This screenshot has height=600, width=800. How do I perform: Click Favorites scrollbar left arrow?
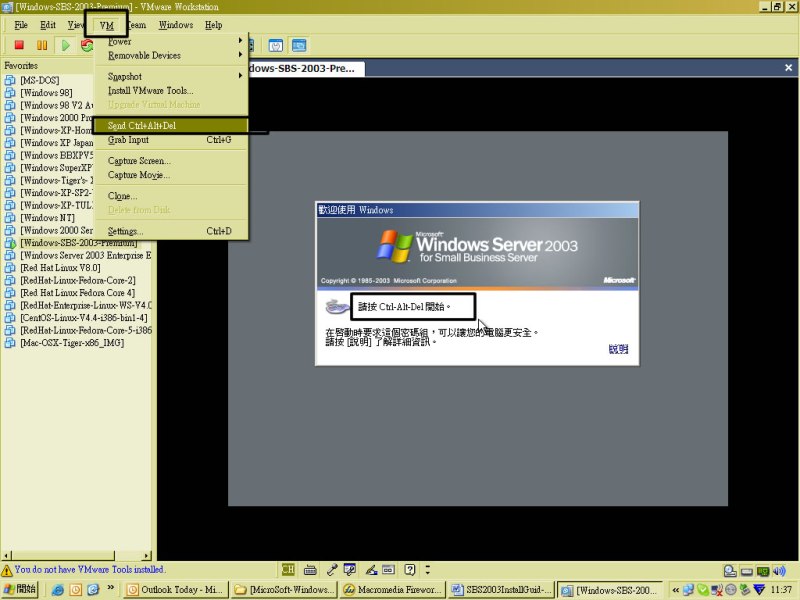pyautogui.click(x=6, y=556)
